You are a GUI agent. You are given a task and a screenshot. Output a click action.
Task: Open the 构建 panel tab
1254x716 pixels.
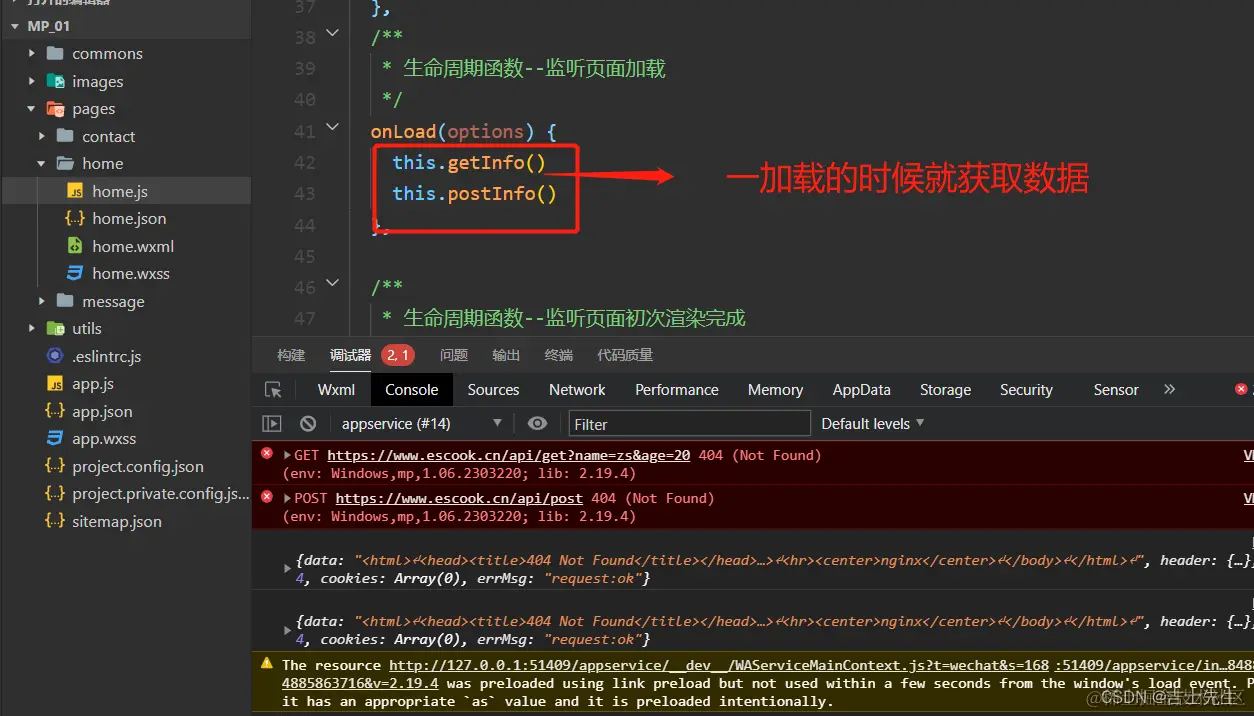291,355
